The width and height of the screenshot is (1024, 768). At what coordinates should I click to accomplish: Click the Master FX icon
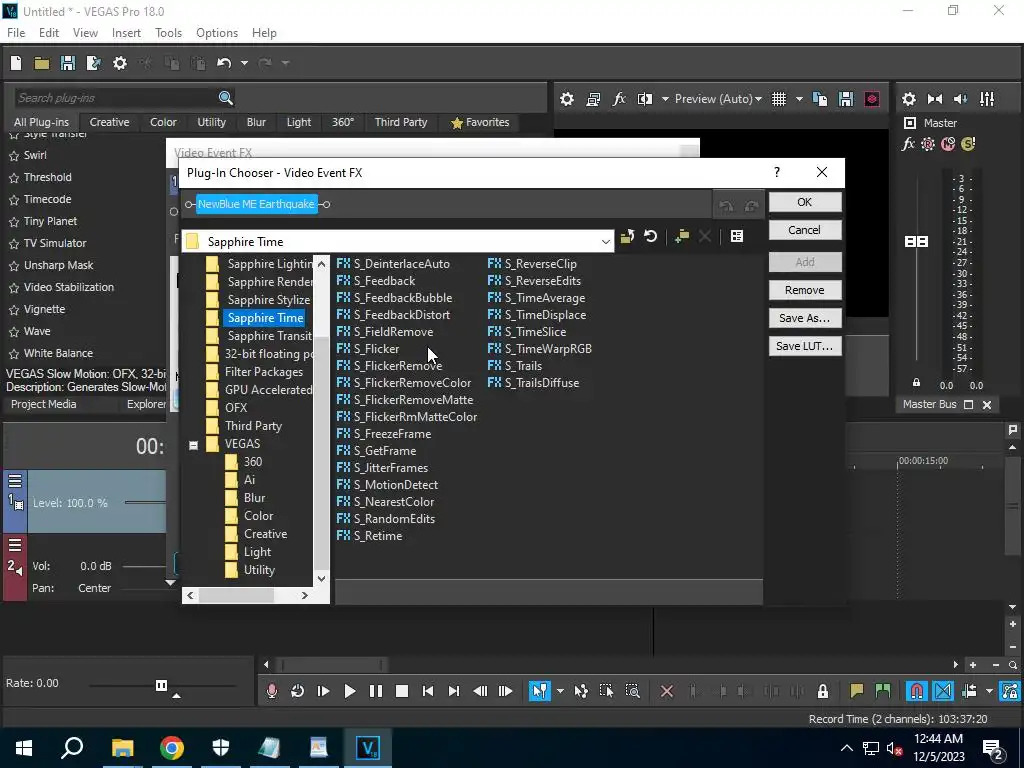[908, 144]
